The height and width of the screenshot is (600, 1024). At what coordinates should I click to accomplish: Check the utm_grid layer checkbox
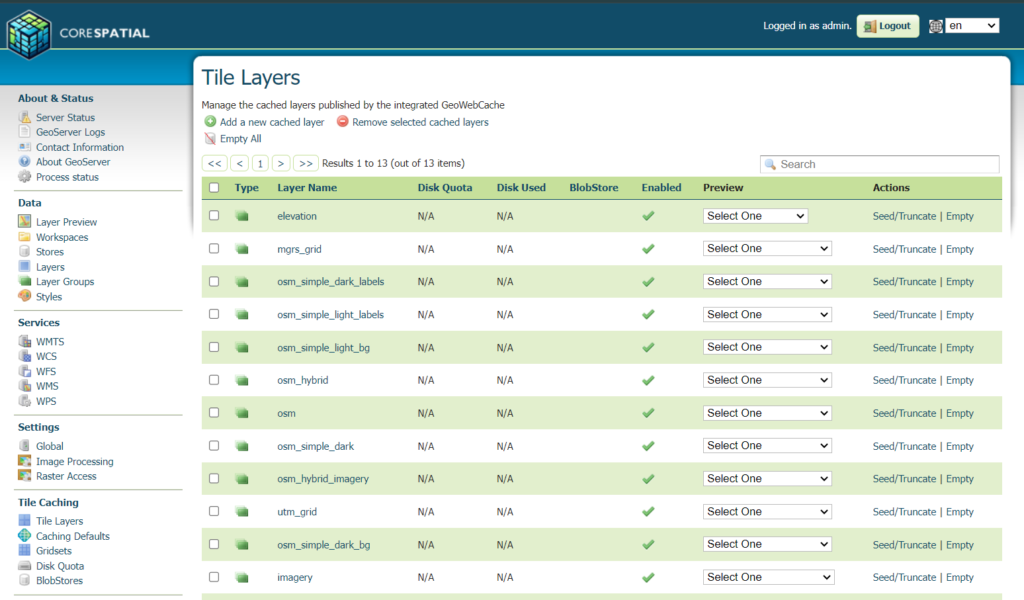point(214,511)
